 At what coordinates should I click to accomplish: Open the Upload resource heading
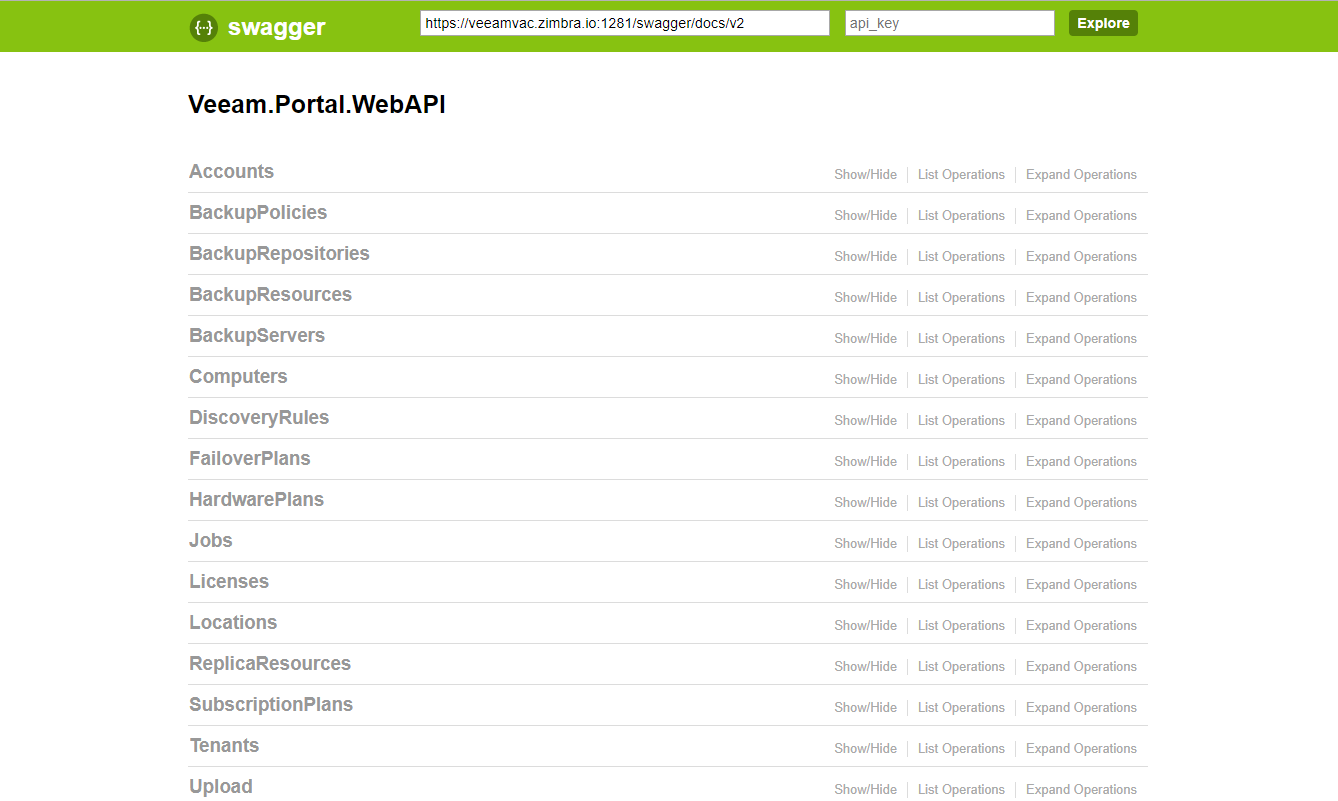click(221, 787)
